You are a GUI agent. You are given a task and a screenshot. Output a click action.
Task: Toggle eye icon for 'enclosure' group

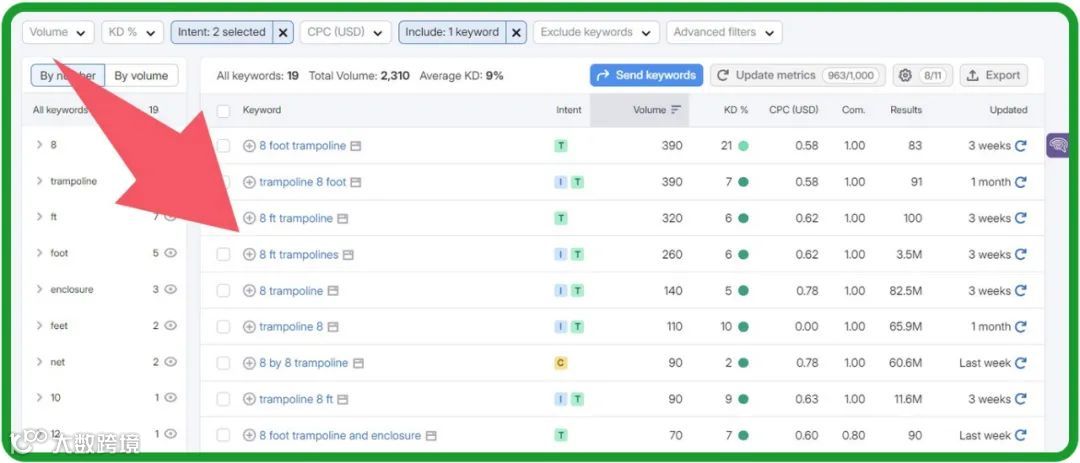click(170, 289)
